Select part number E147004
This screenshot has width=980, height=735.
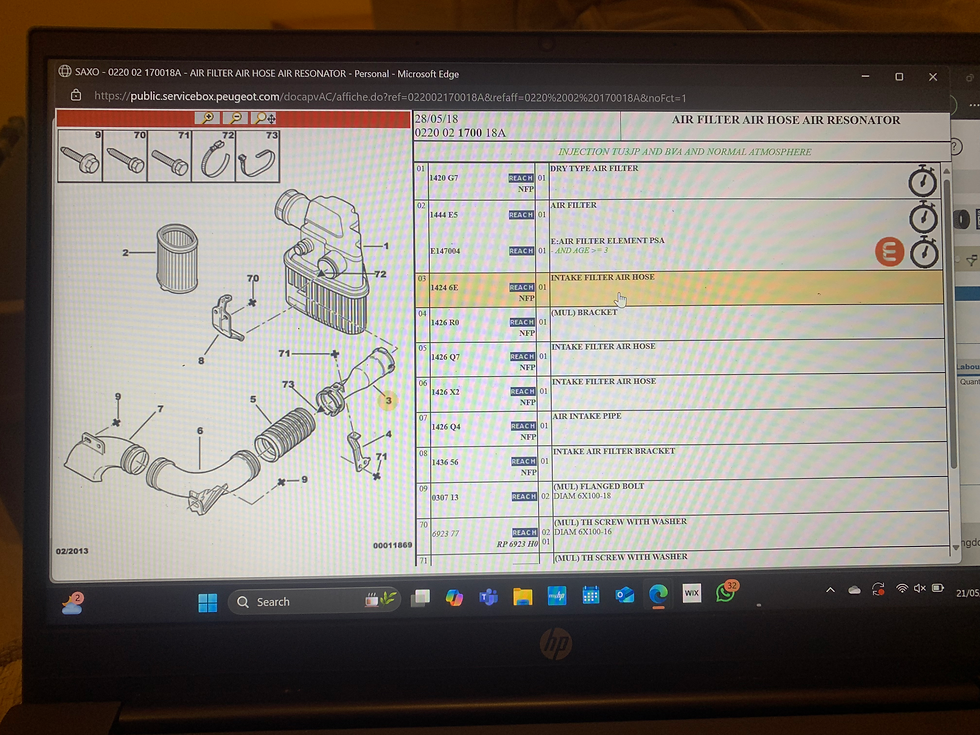445,251
